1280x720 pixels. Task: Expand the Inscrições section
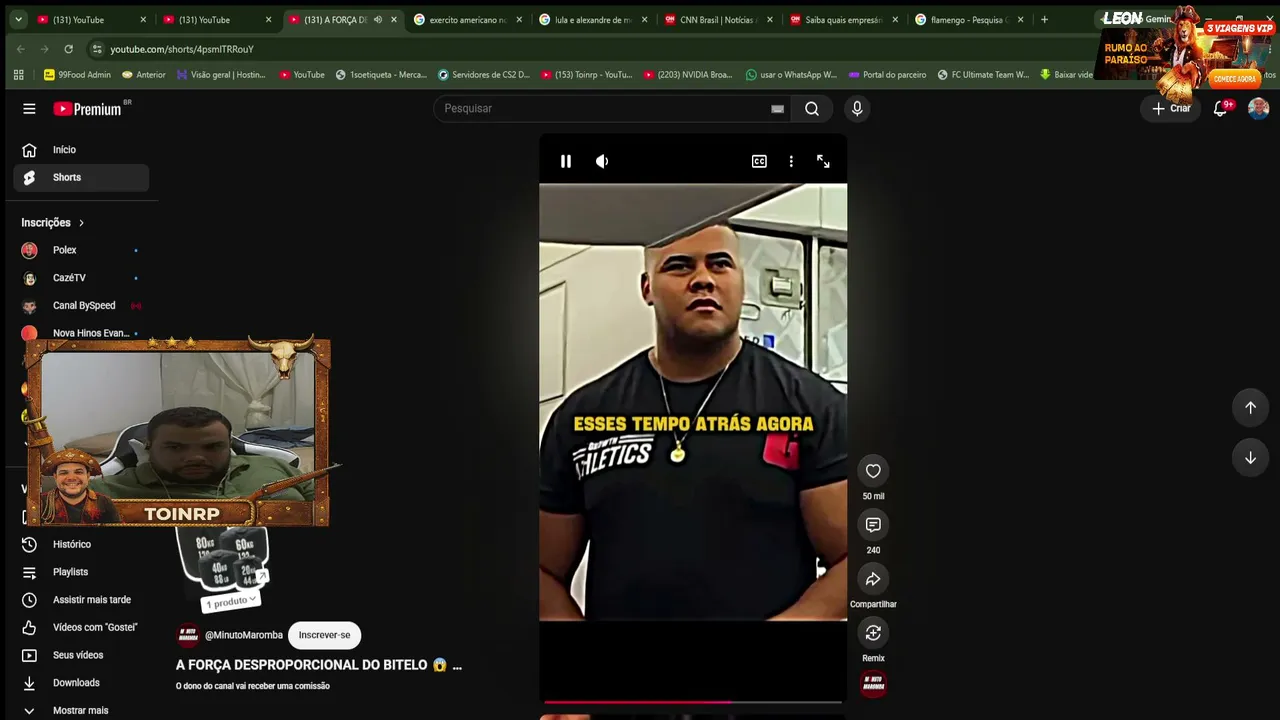(x=53, y=223)
